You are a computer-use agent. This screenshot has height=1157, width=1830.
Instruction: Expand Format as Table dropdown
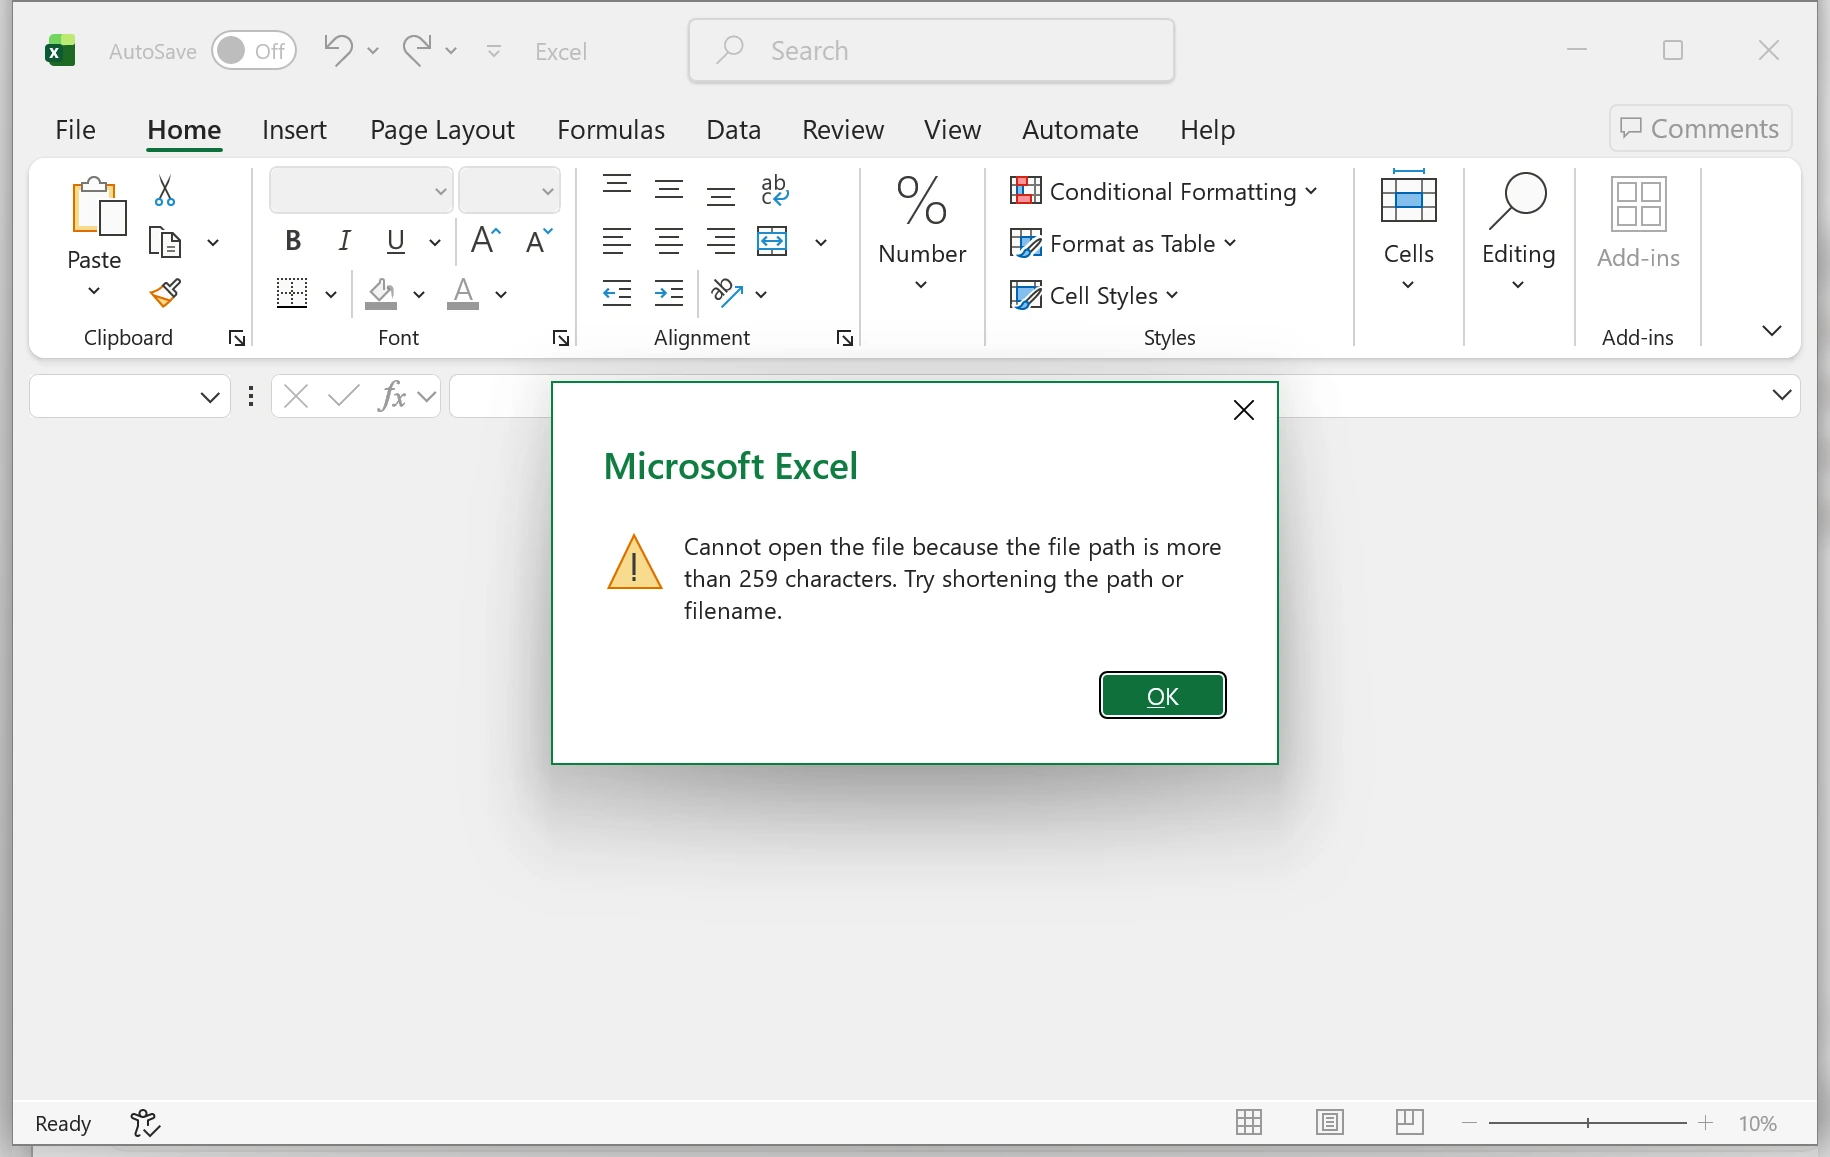(1230, 243)
